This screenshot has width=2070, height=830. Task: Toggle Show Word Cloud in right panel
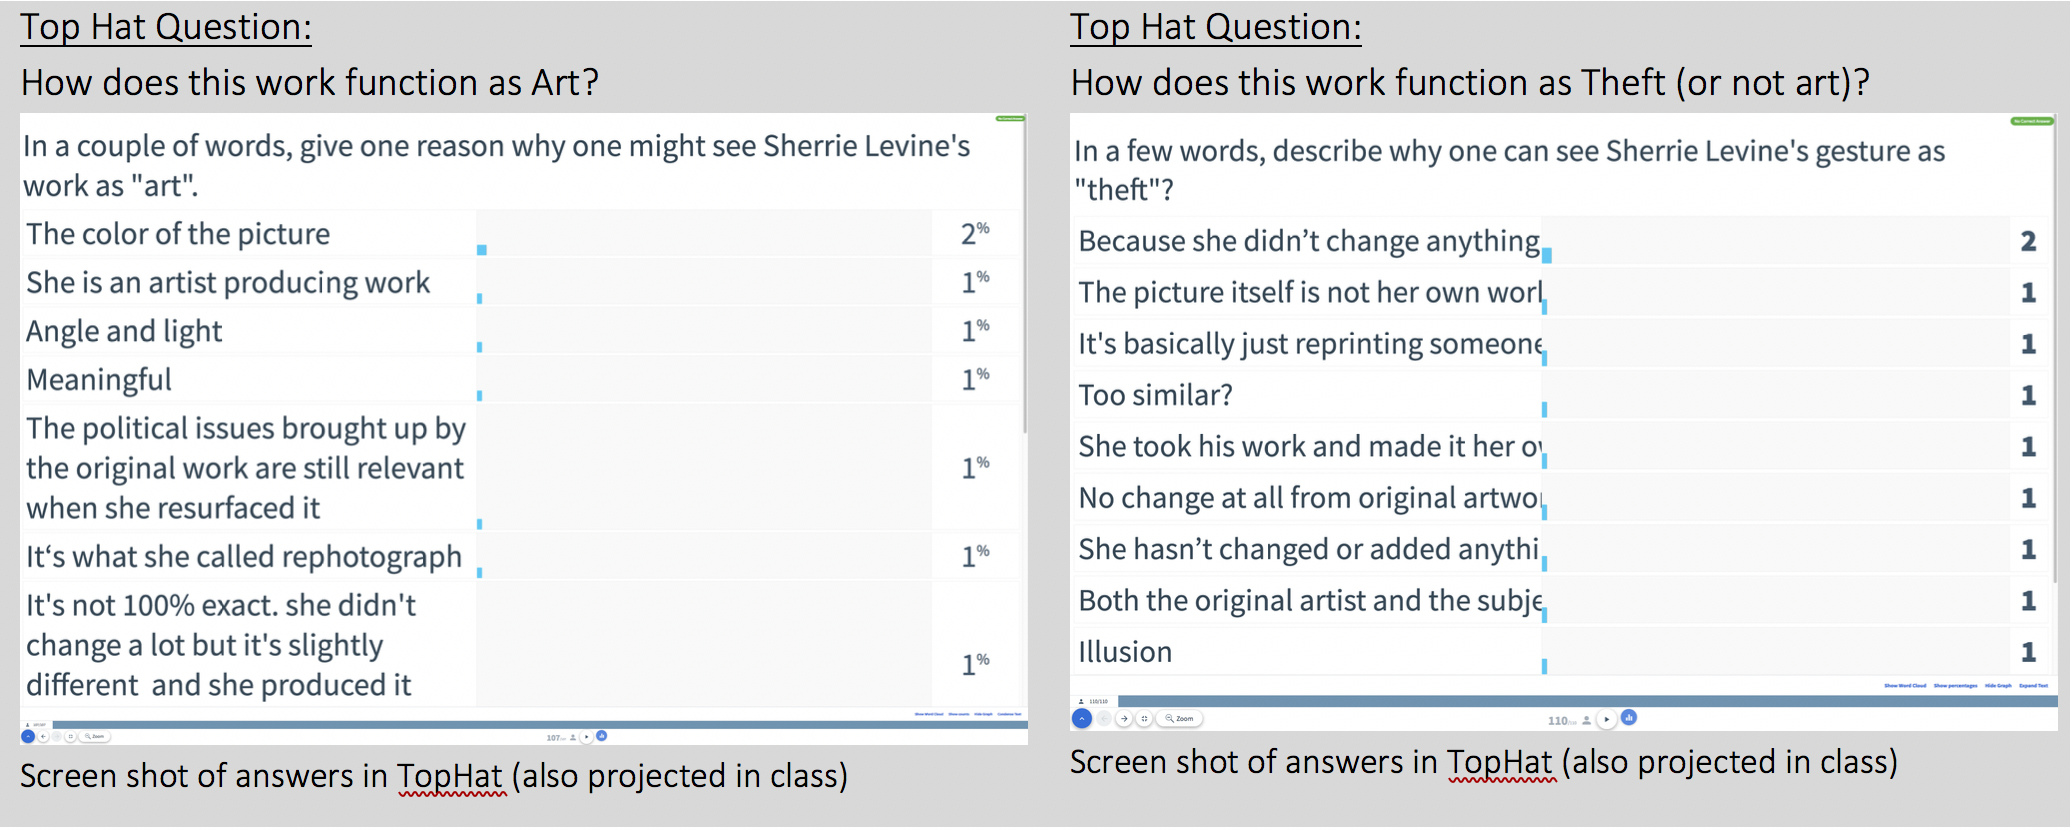coord(1905,686)
